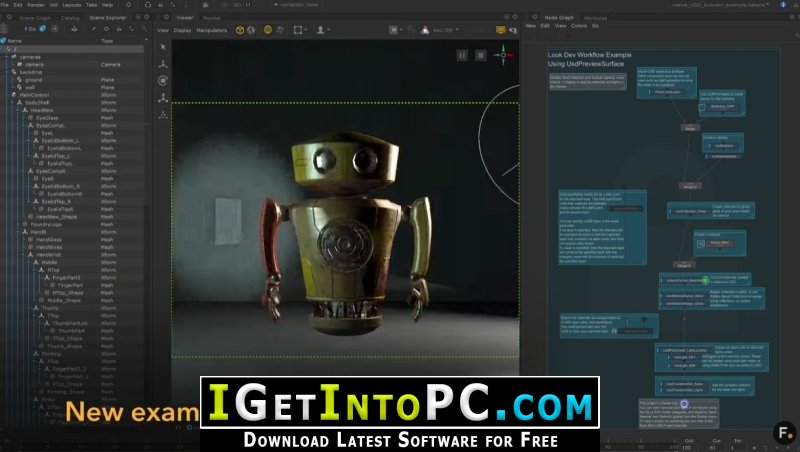This screenshot has height=452, width=800.
Task: Open the Node Graph Colors menu
Action: pos(579,26)
